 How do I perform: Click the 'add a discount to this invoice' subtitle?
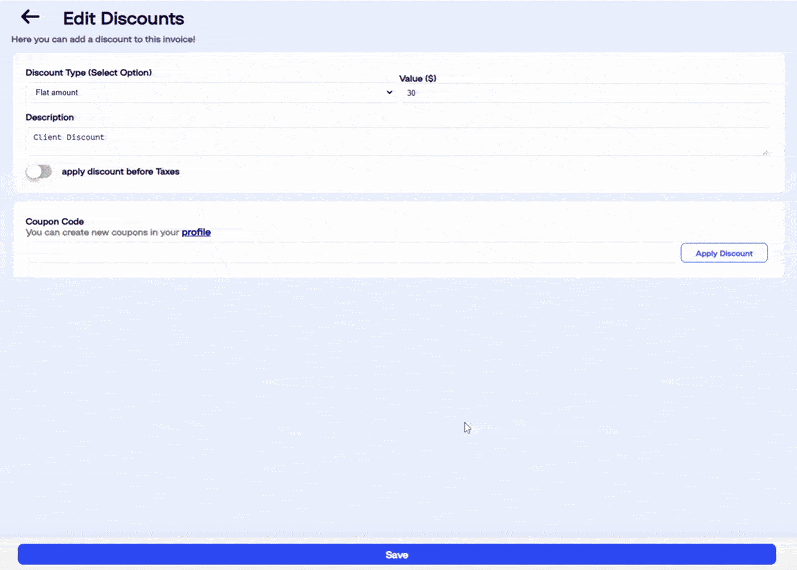[103, 39]
